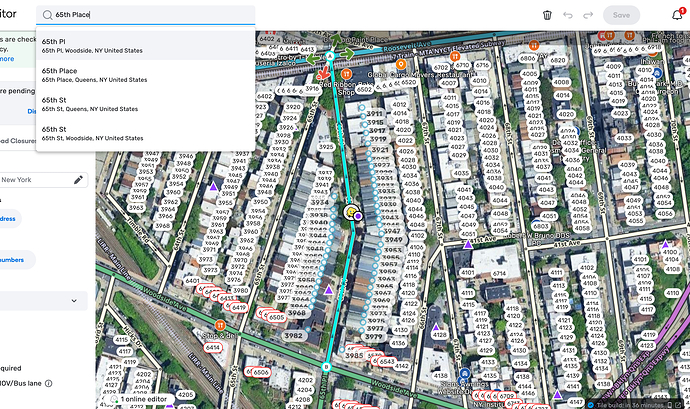This screenshot has height=409, width=690.
Task: Click house number 3968 label near Woodside Ave
Action: [x=297, y=313]
